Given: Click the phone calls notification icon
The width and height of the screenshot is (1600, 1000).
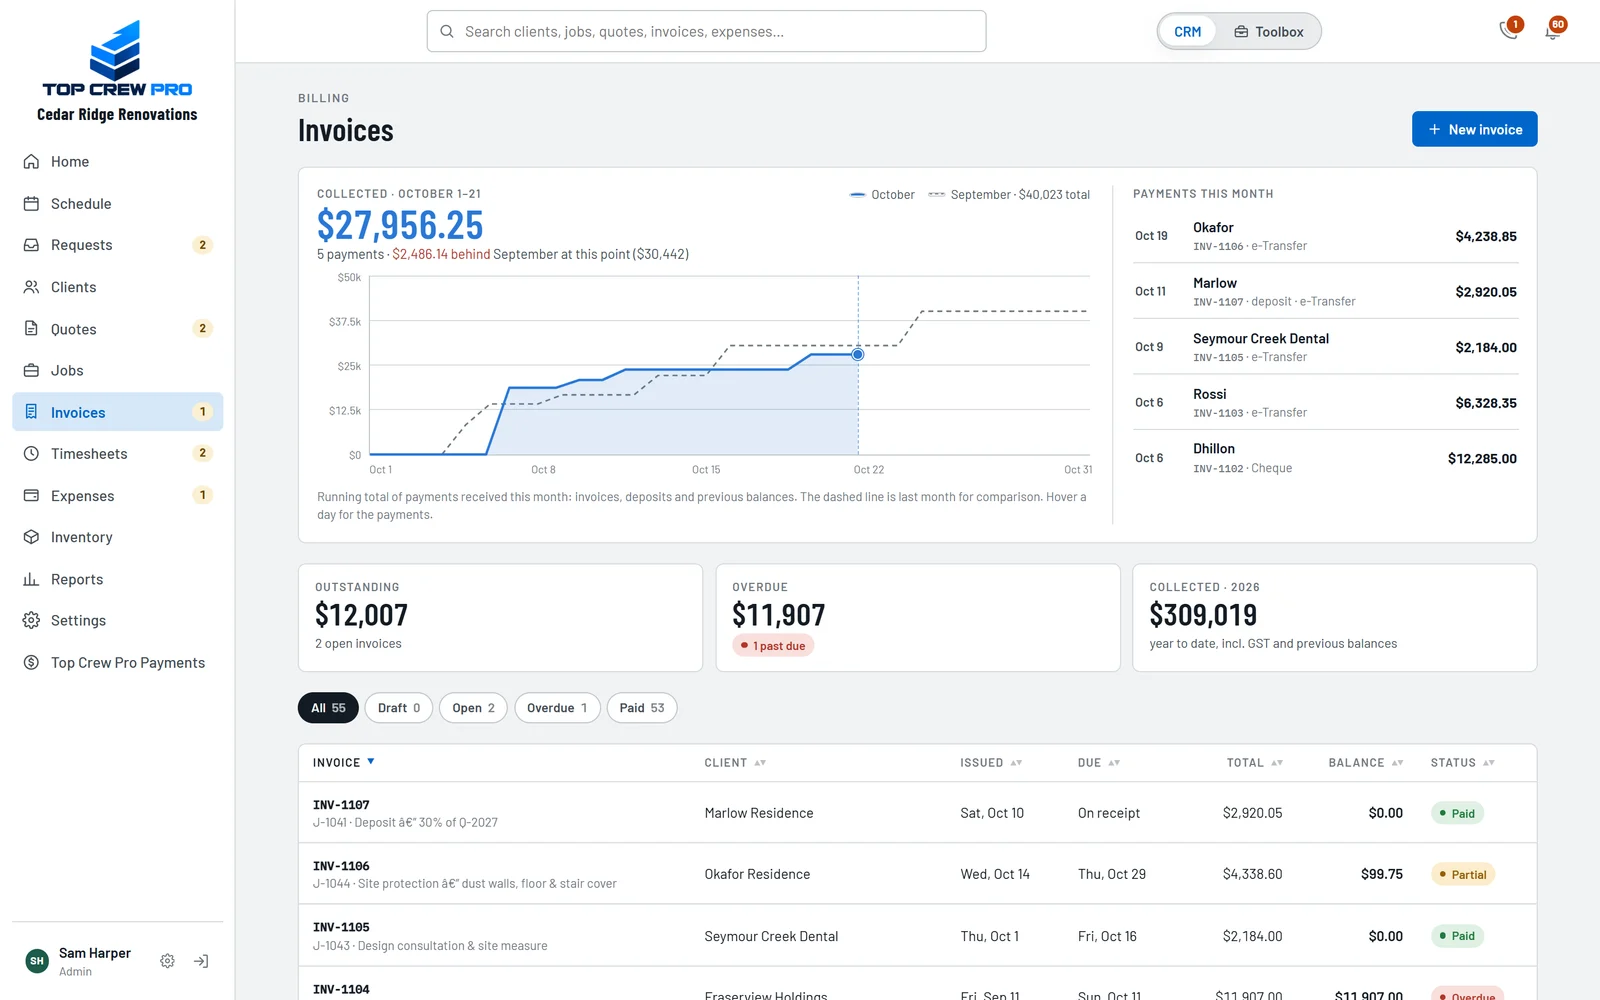Looking at the screenshot, I should [x=1510, y=30].
